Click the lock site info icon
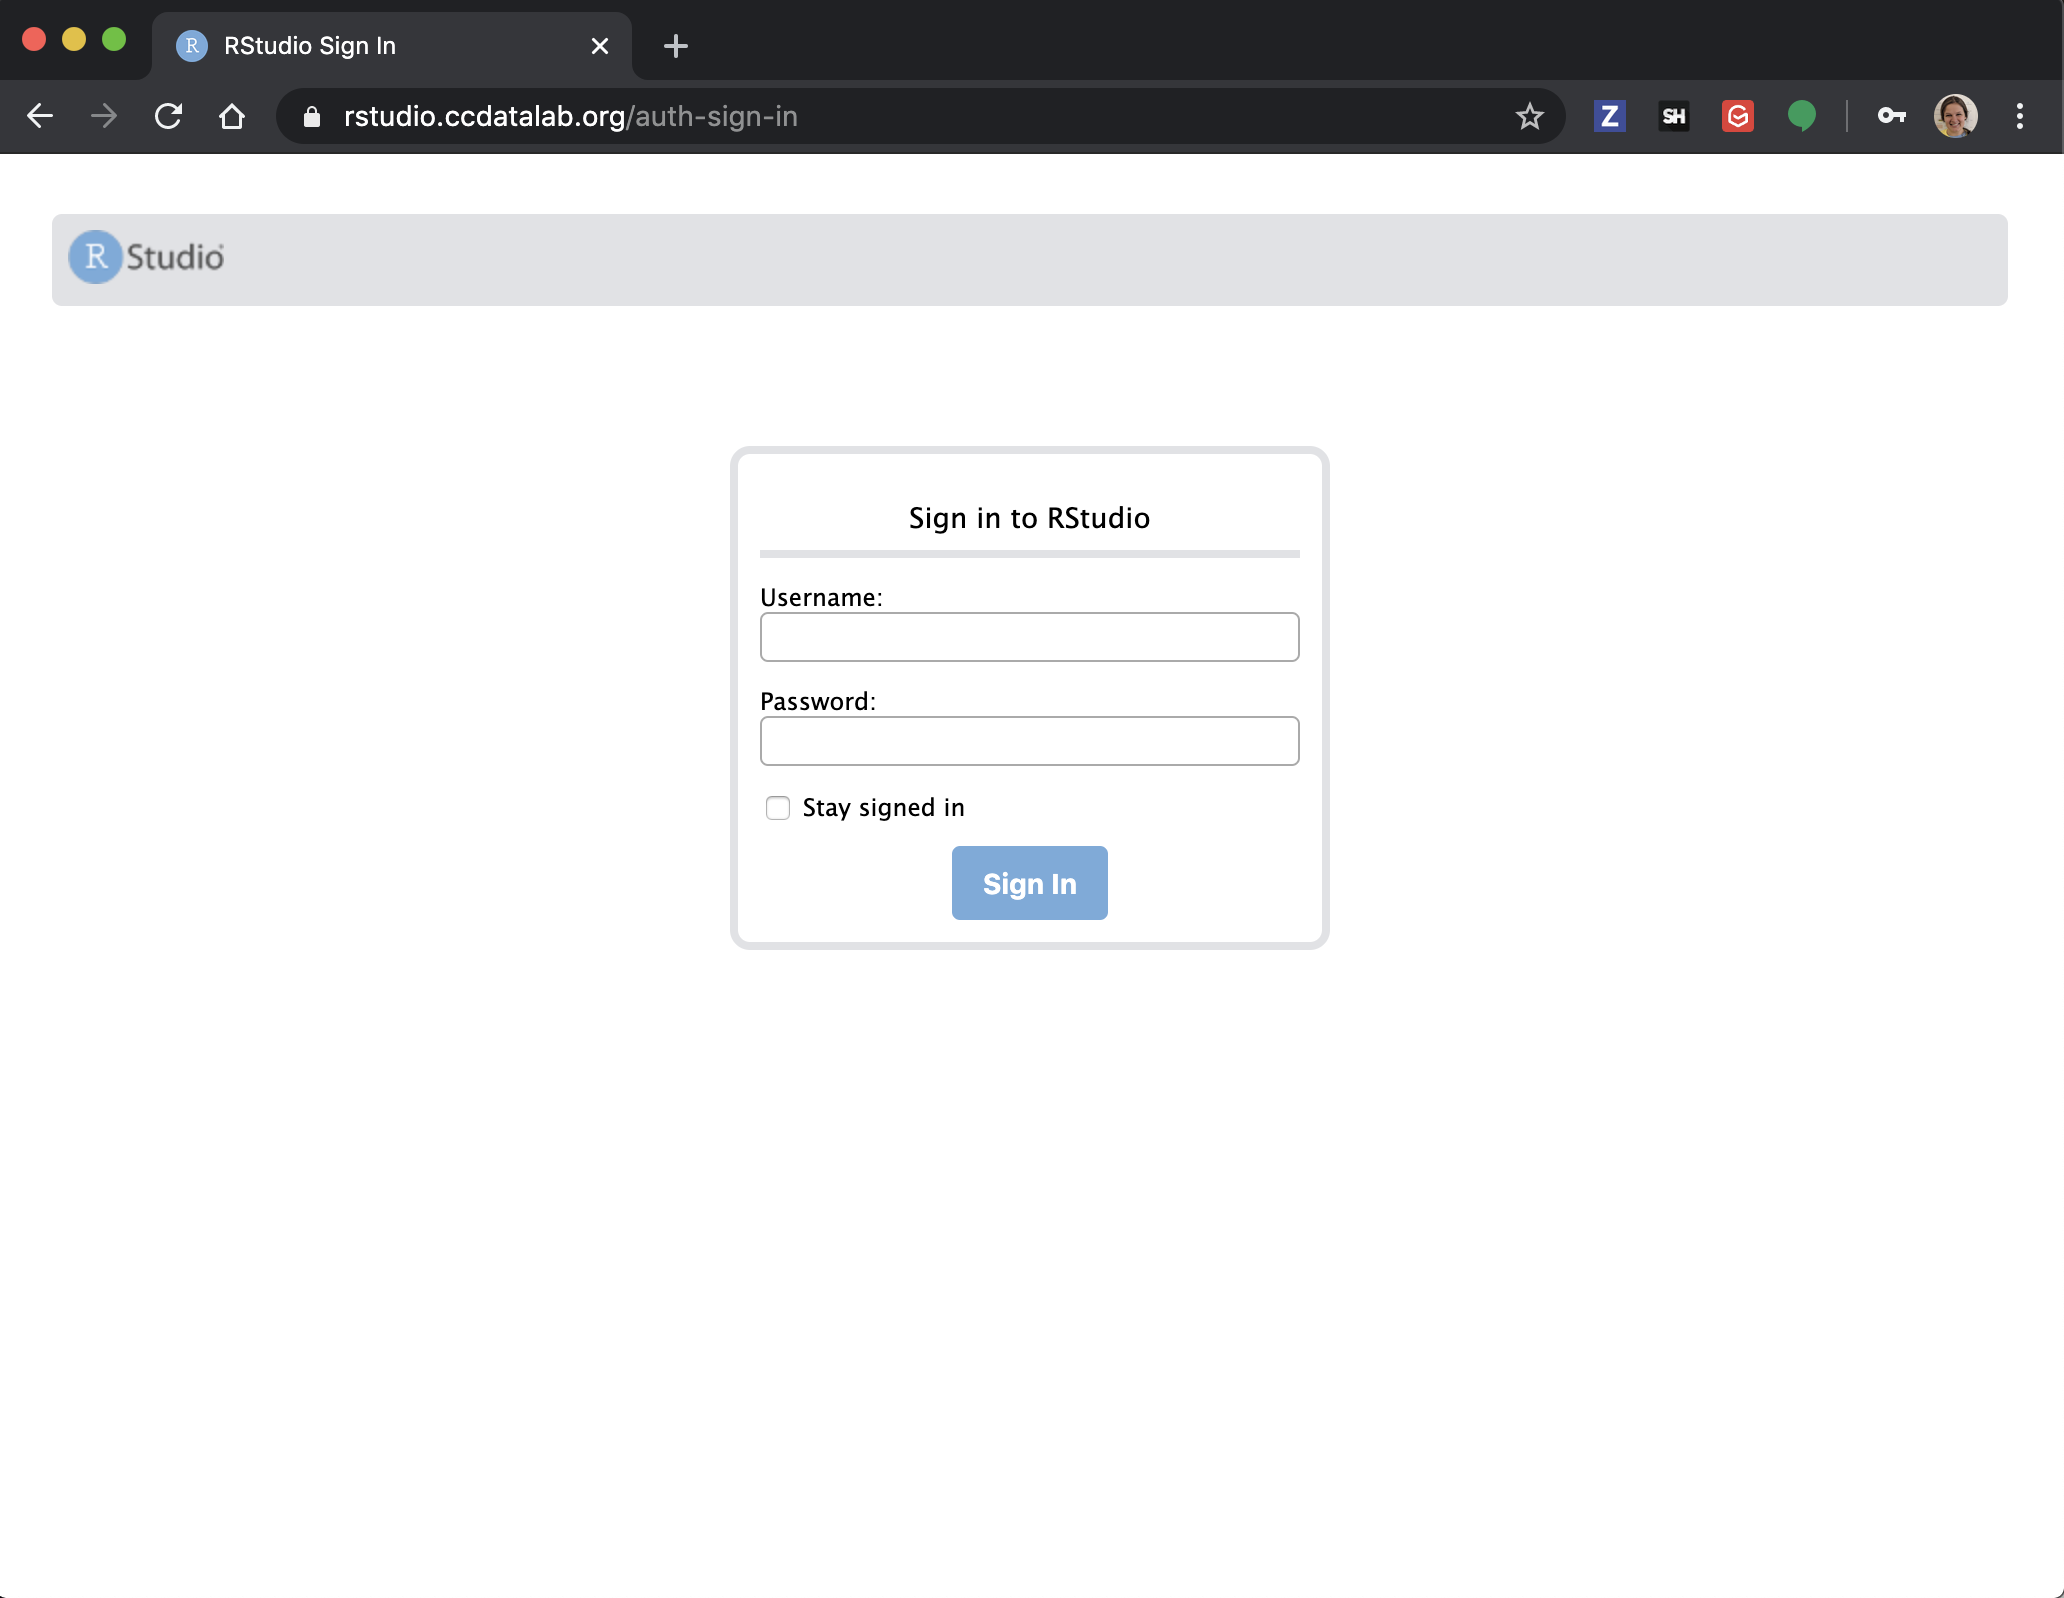This screenshot has width=2064, height=1598. pyautogui.click(x=312, y=117)
